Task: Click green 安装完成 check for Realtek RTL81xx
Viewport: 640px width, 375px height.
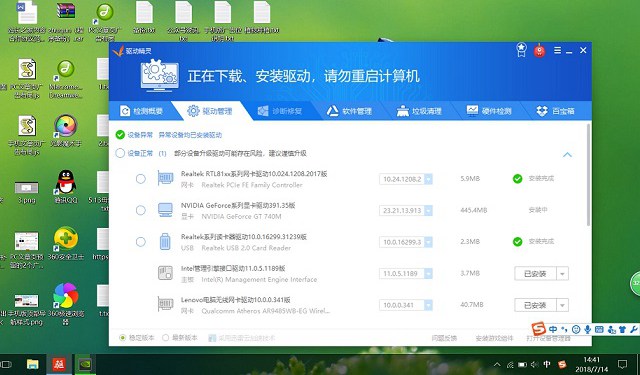Action: [518, 179]
